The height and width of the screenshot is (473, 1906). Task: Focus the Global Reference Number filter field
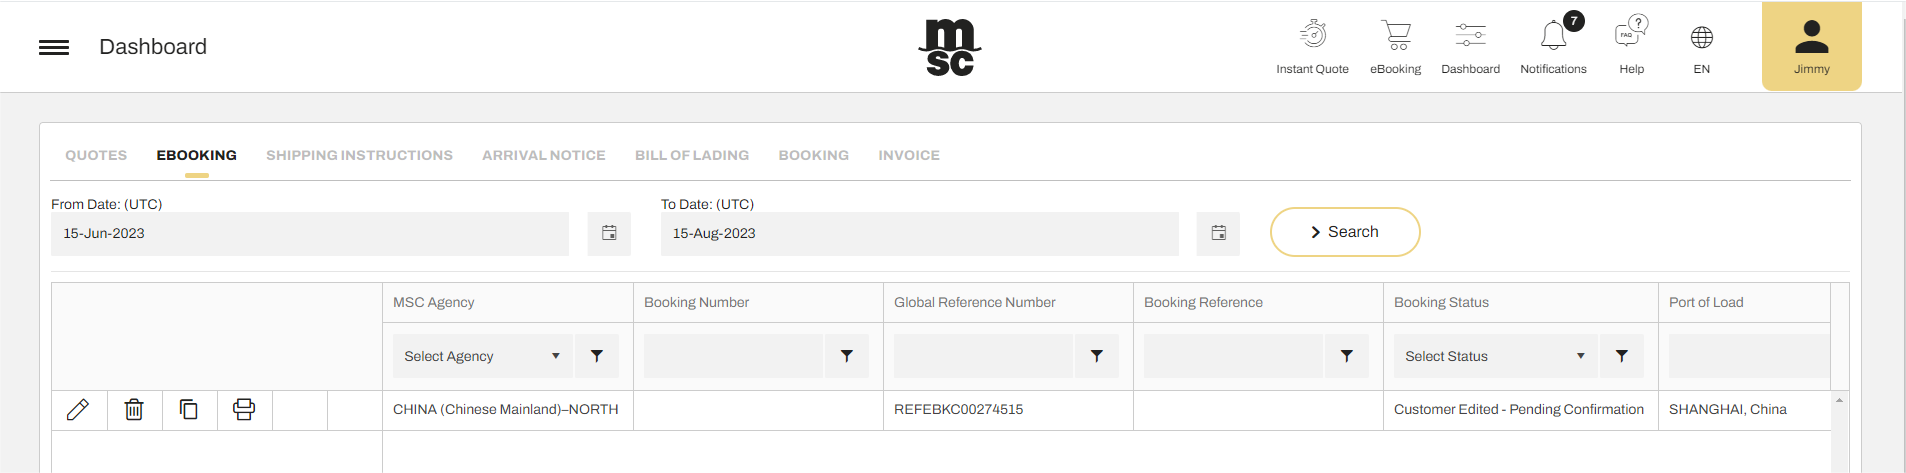click(x=983, y=356)
